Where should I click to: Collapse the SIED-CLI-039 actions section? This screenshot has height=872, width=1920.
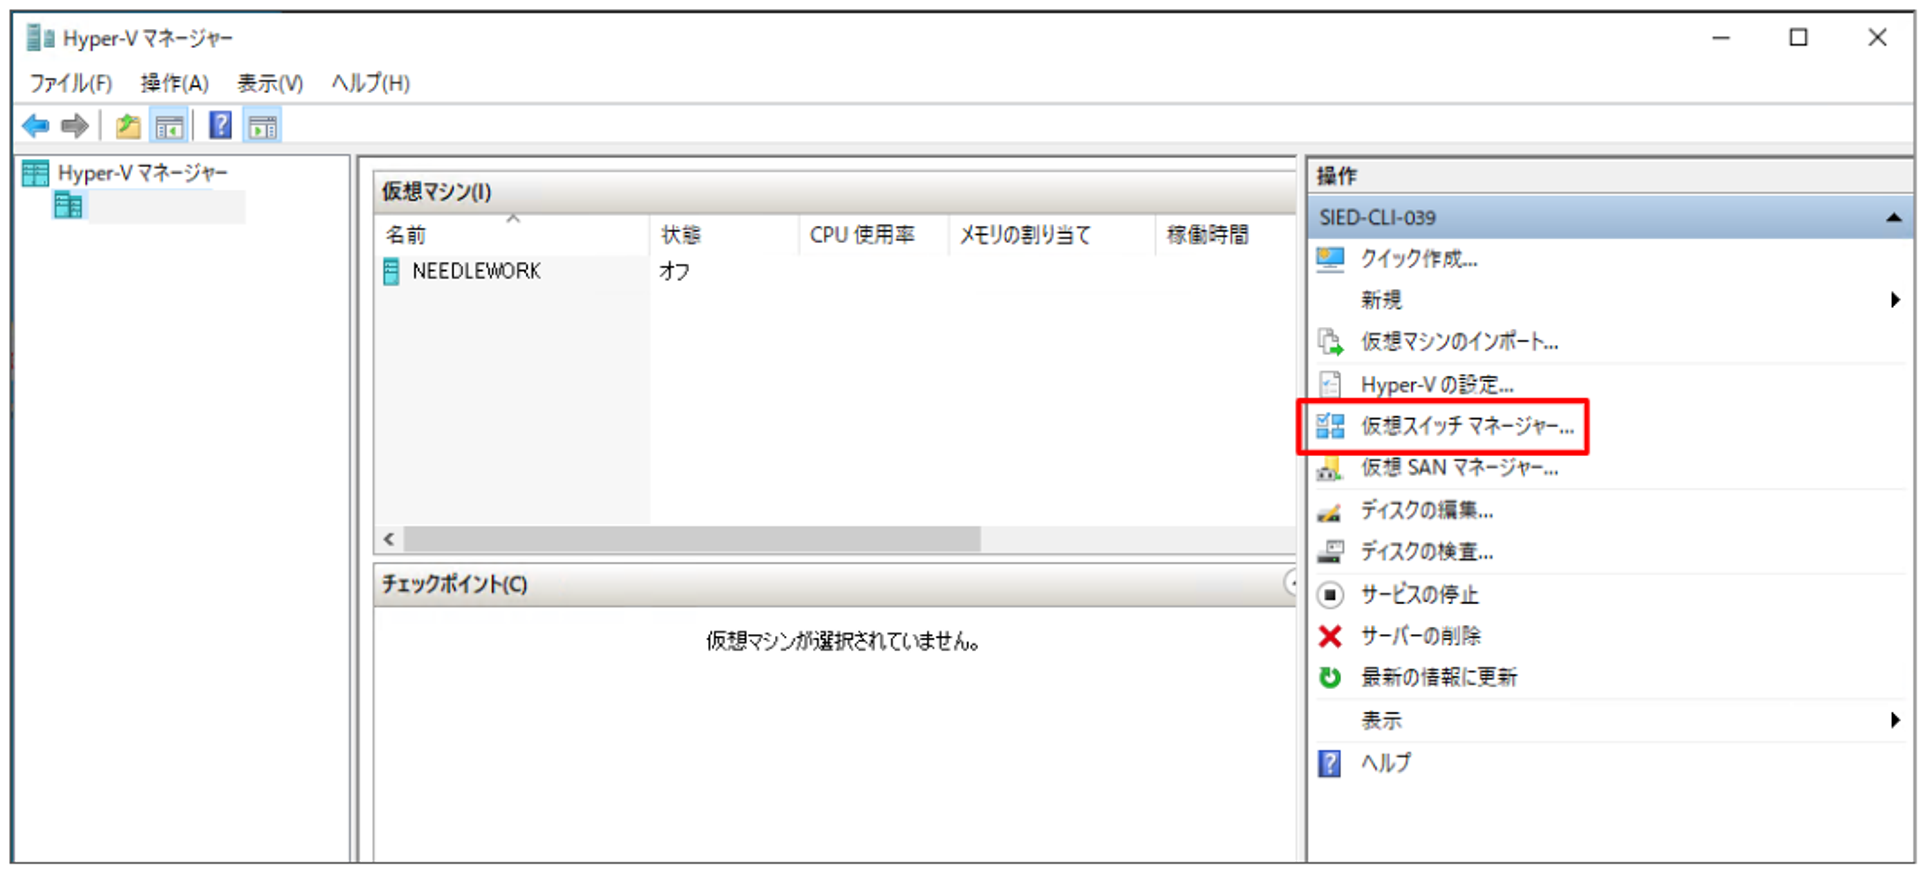point(1893,218)
